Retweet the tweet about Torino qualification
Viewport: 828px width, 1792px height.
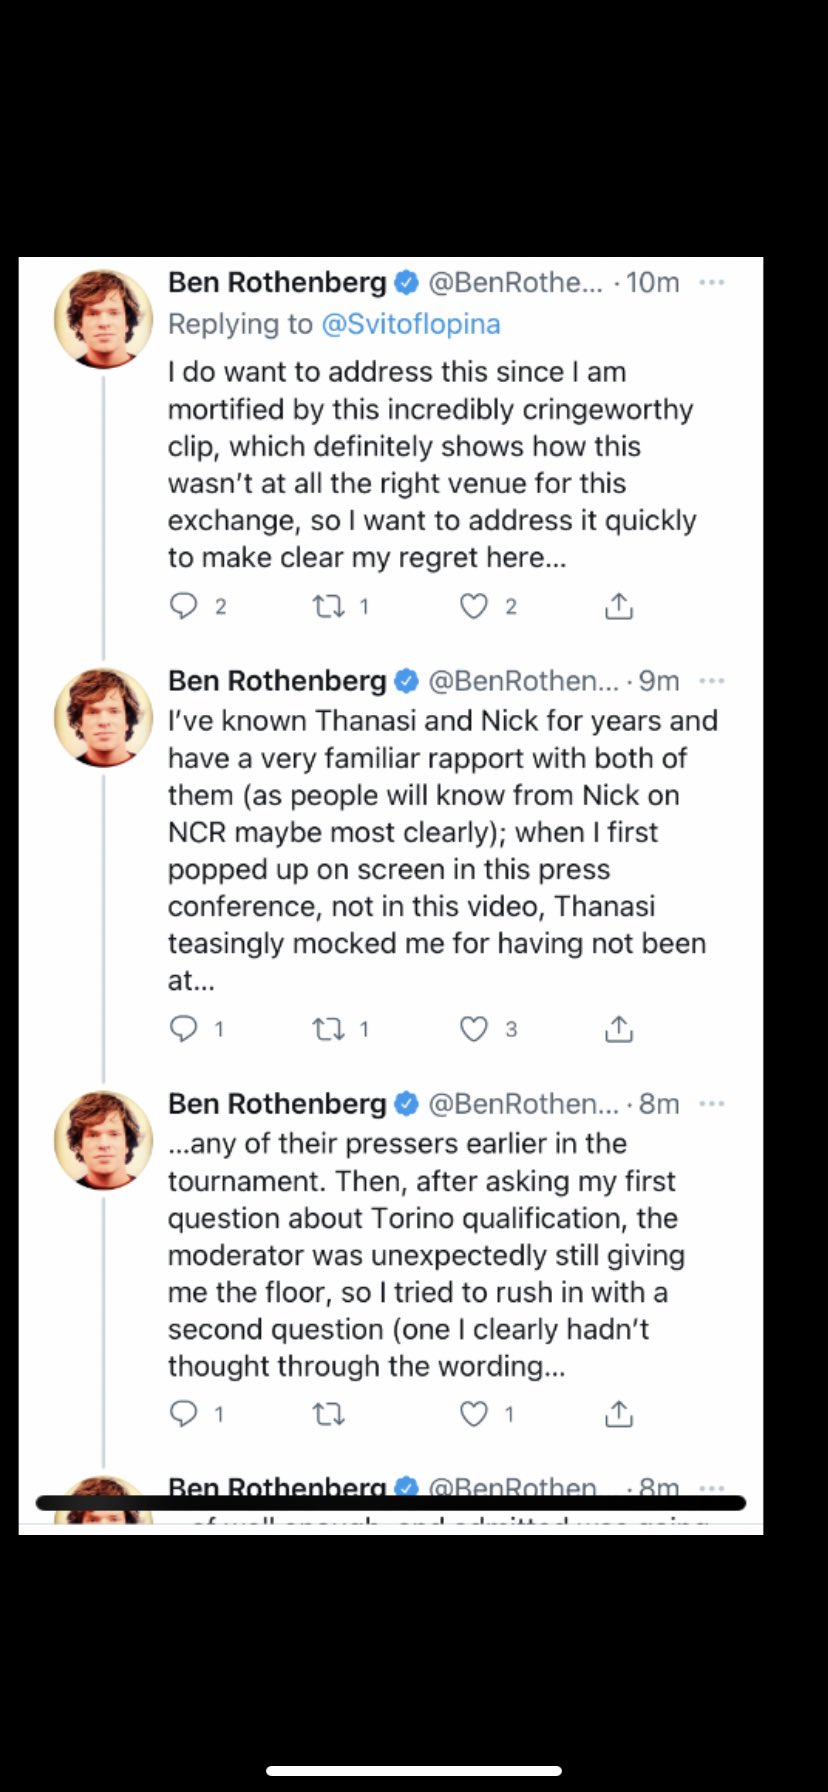[x=329, y=1413]
